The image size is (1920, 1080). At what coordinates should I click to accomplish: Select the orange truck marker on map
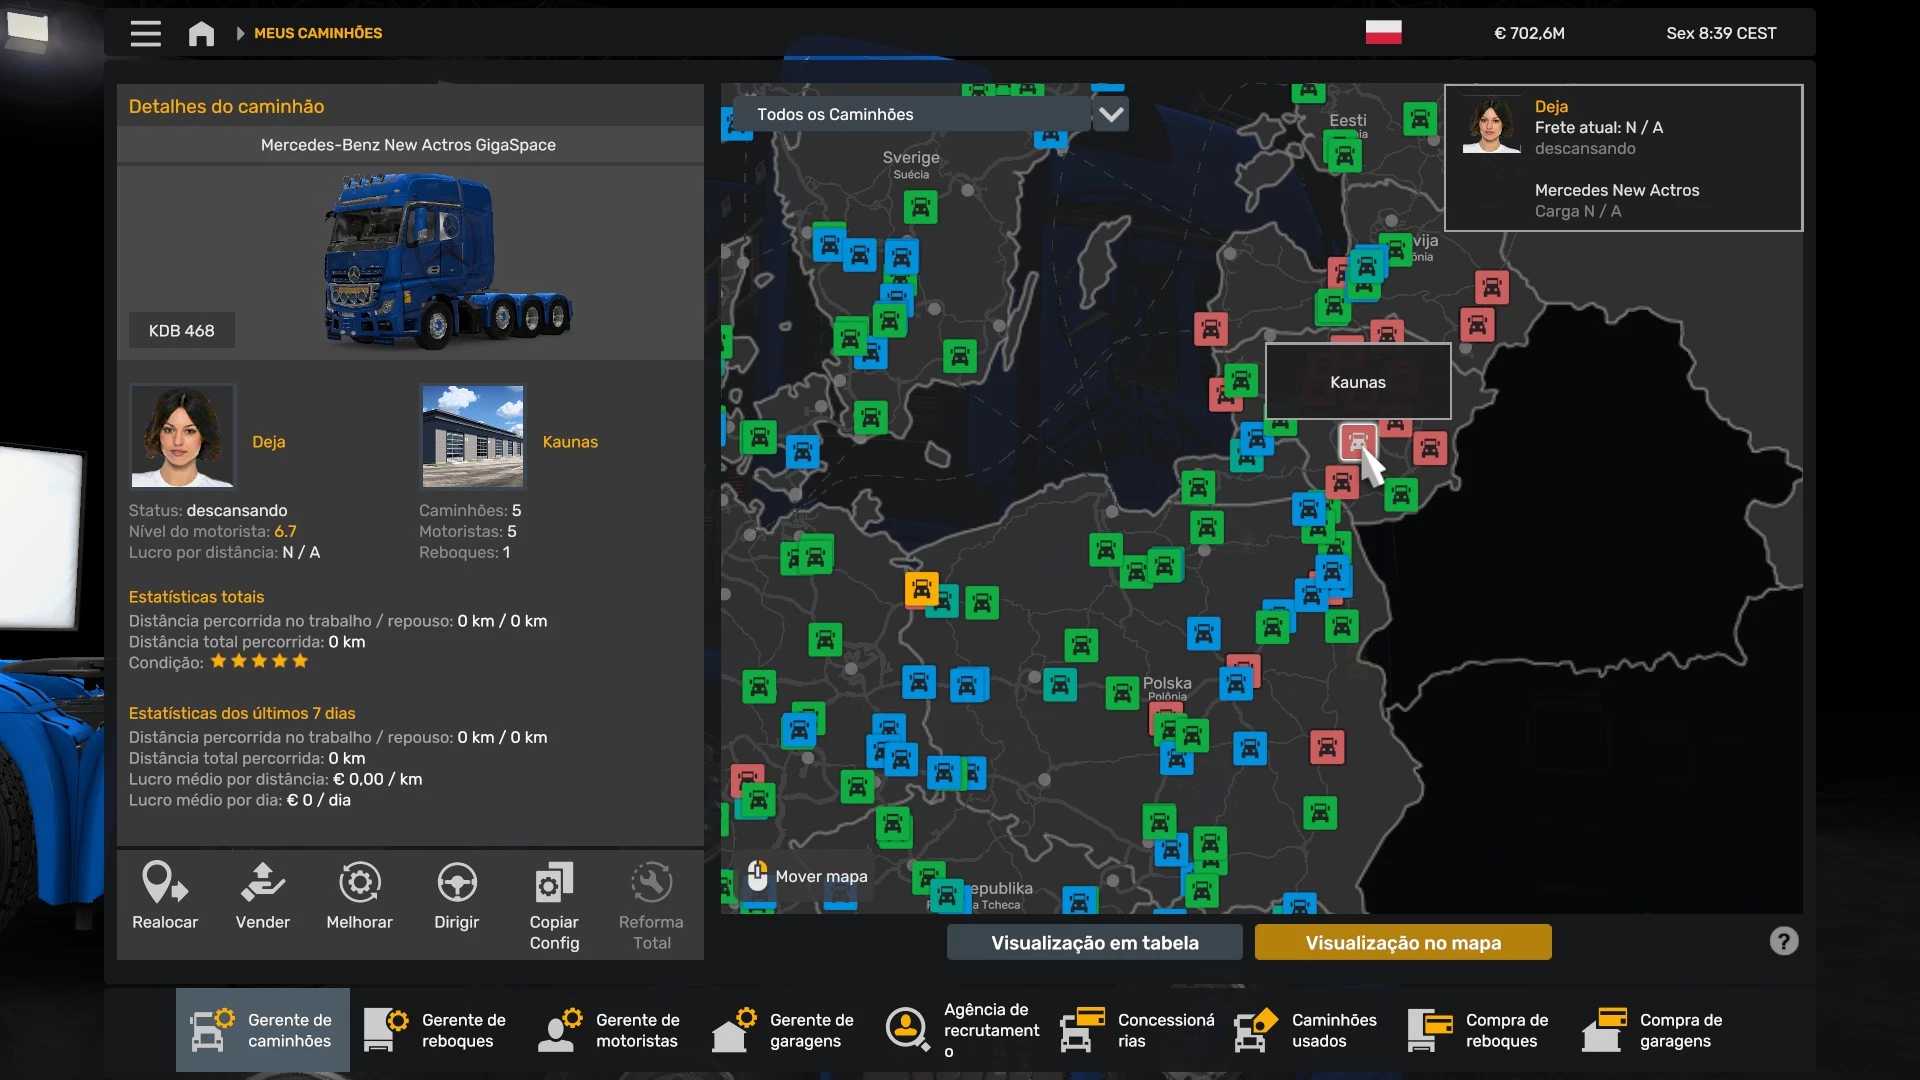tap(920, 588)
